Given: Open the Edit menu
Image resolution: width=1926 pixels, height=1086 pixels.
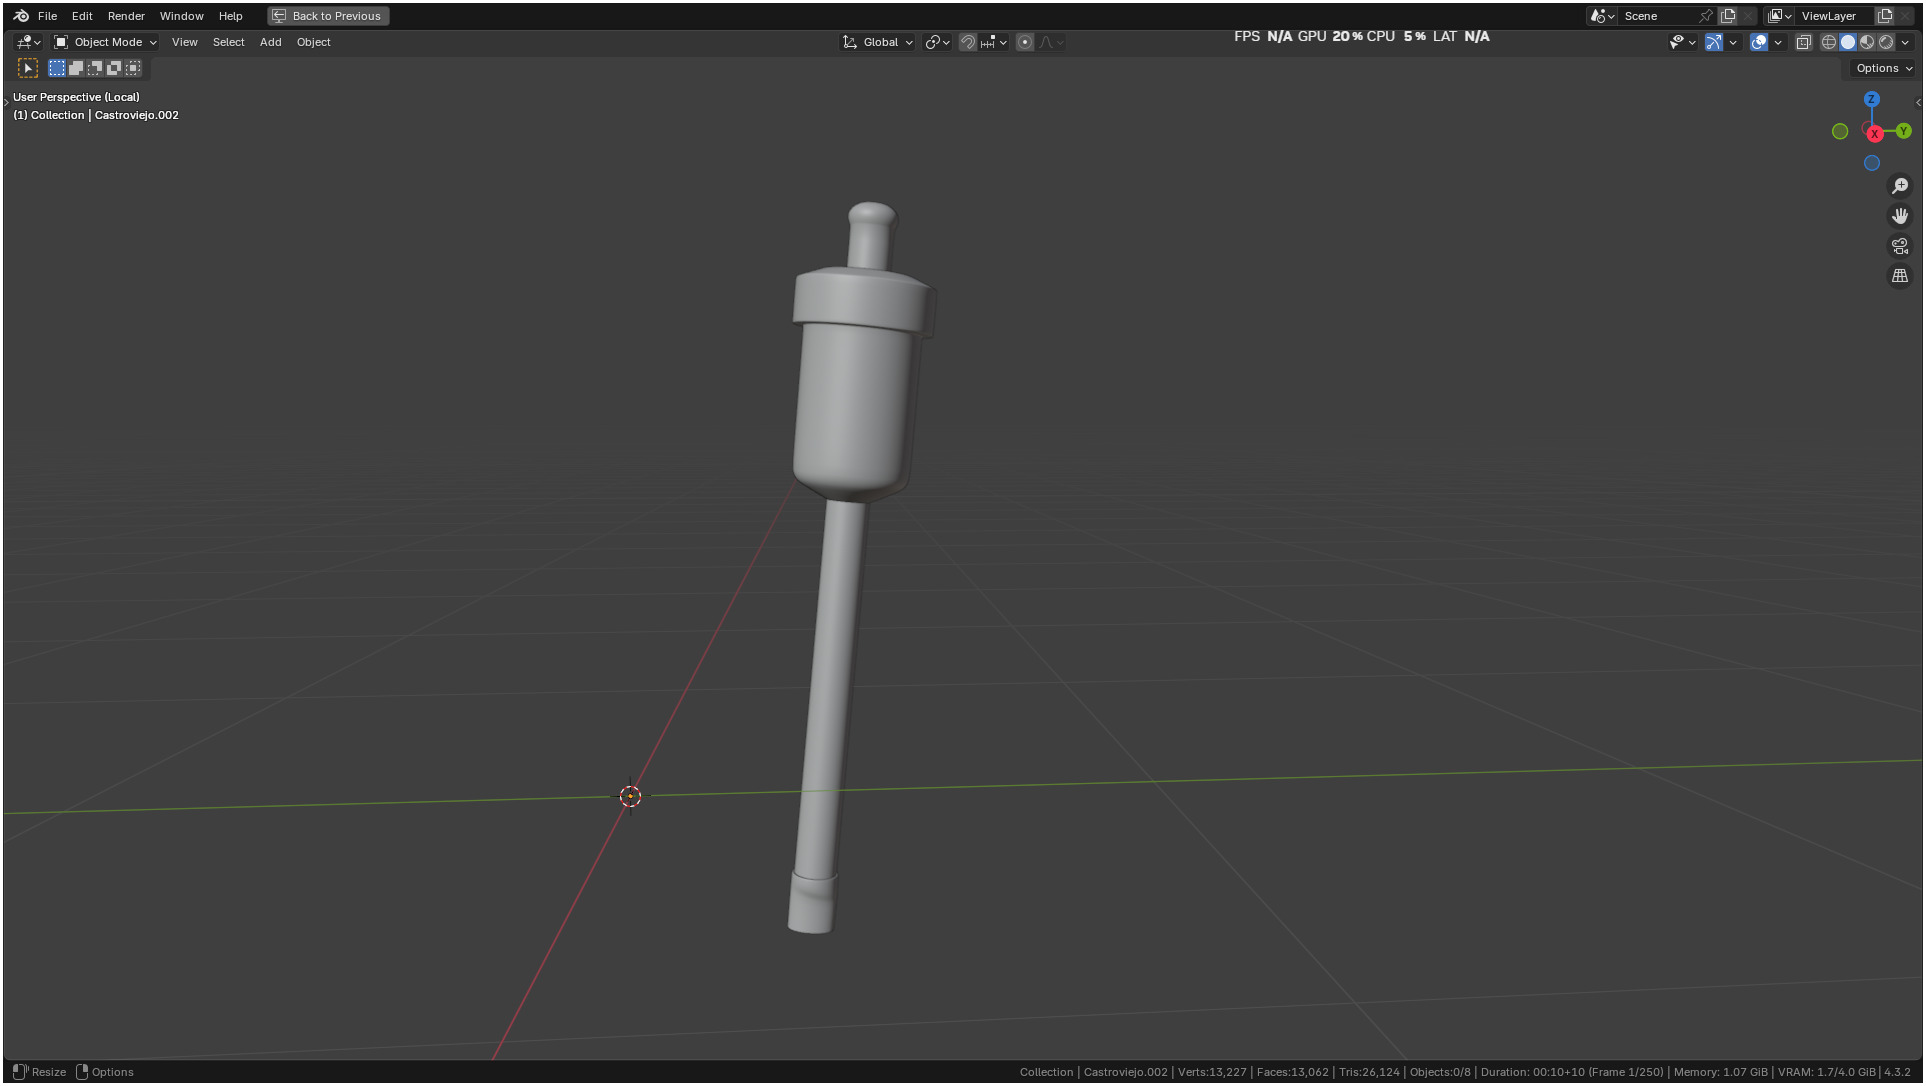Looking at the screenshot, I should coord(82,16).
